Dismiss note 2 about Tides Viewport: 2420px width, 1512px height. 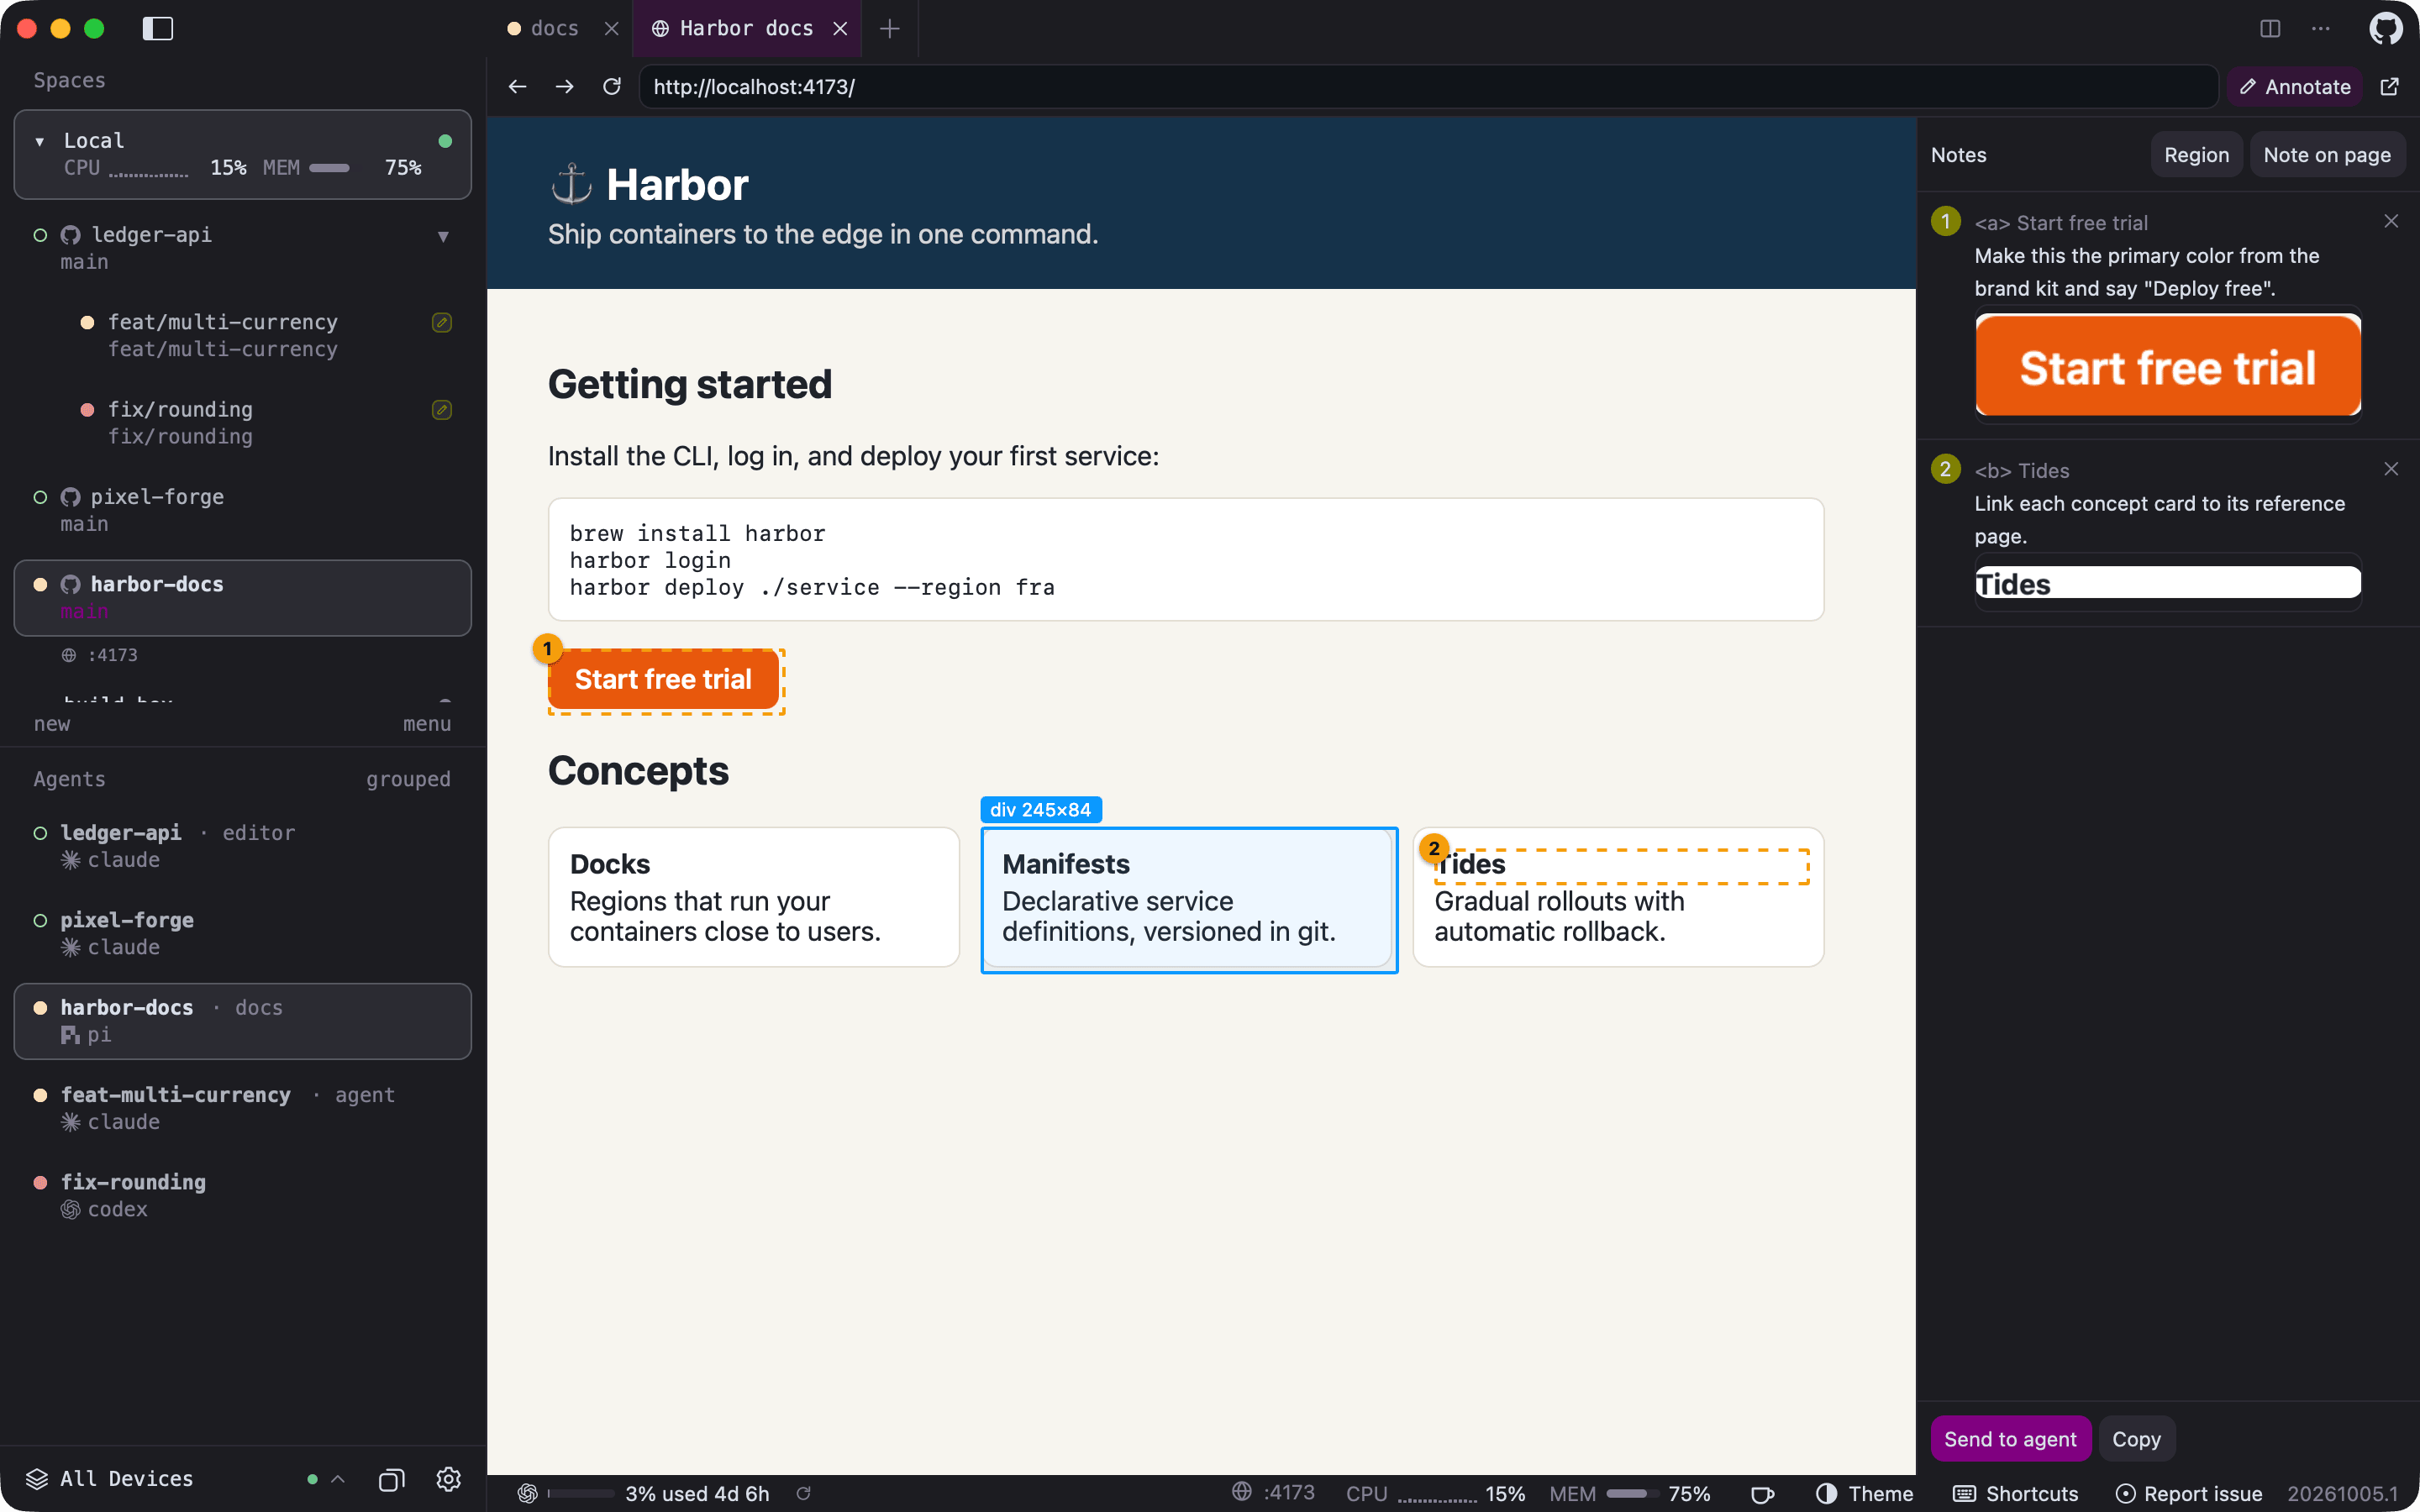click(2391, 469)
